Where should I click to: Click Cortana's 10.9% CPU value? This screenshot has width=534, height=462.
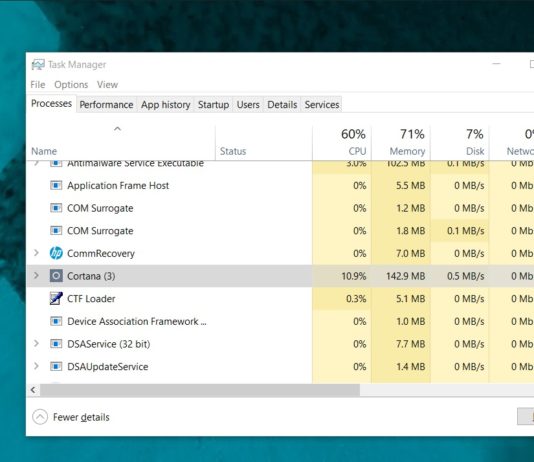(354, 276)
